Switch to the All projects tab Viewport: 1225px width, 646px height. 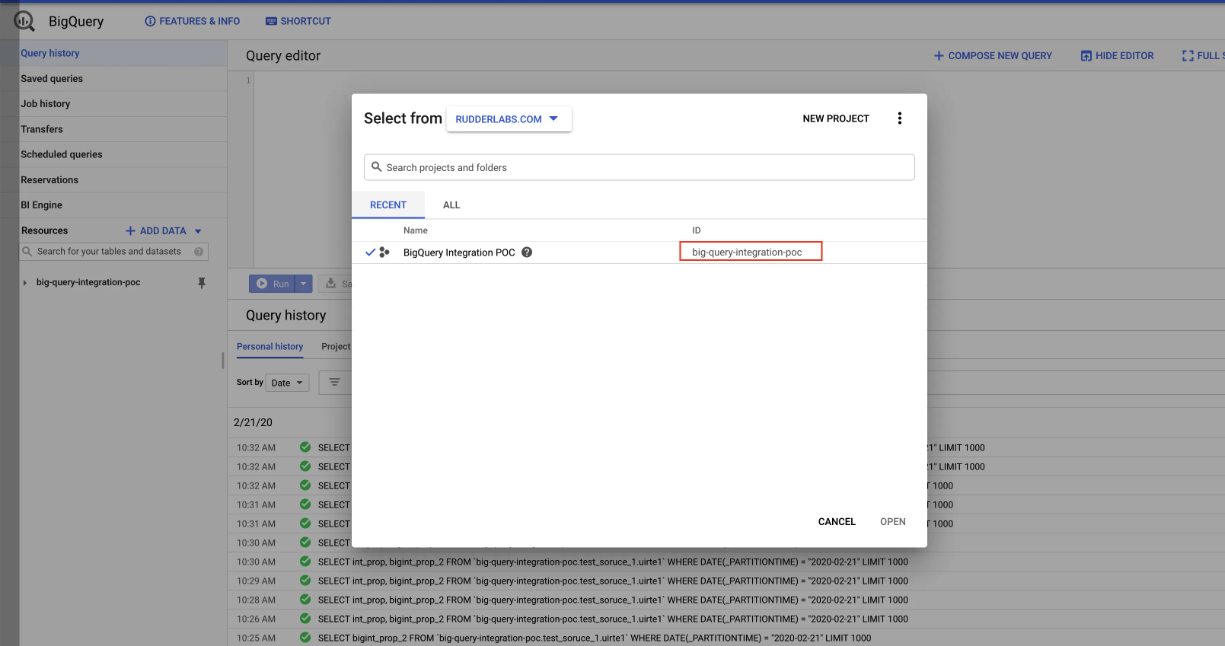(x=452, y=205)
